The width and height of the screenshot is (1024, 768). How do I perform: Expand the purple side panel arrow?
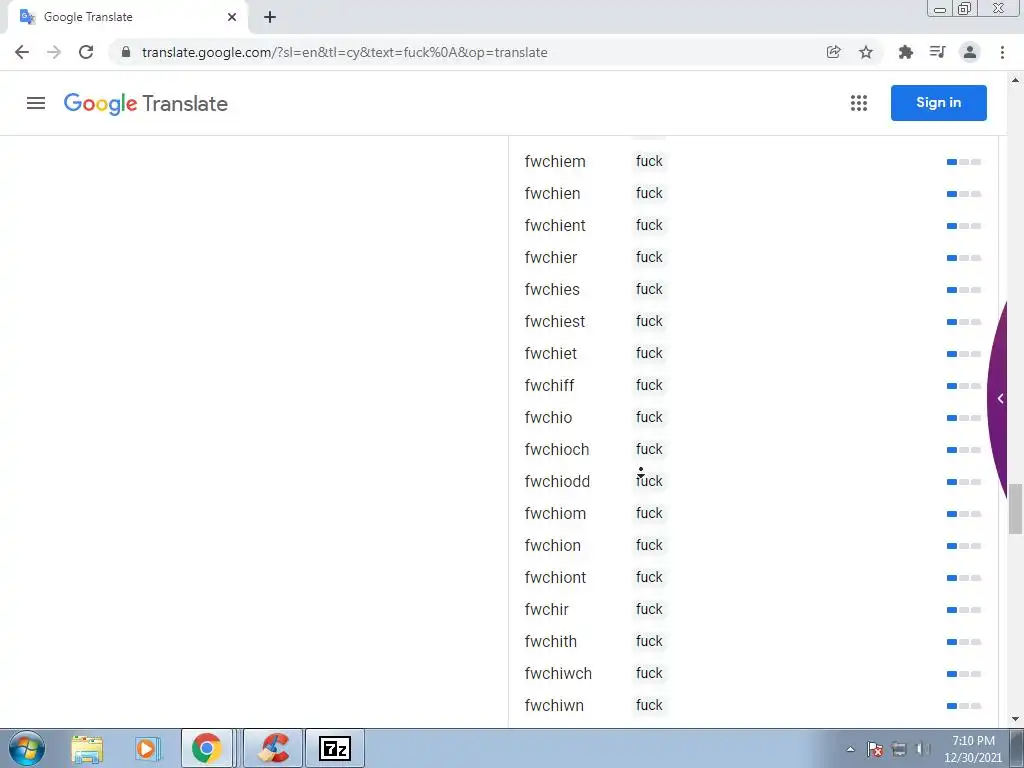point(1000,398)
